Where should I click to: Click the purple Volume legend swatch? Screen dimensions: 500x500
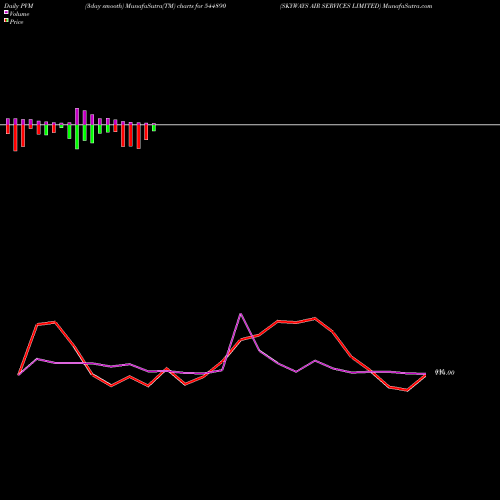click(6, 12)
